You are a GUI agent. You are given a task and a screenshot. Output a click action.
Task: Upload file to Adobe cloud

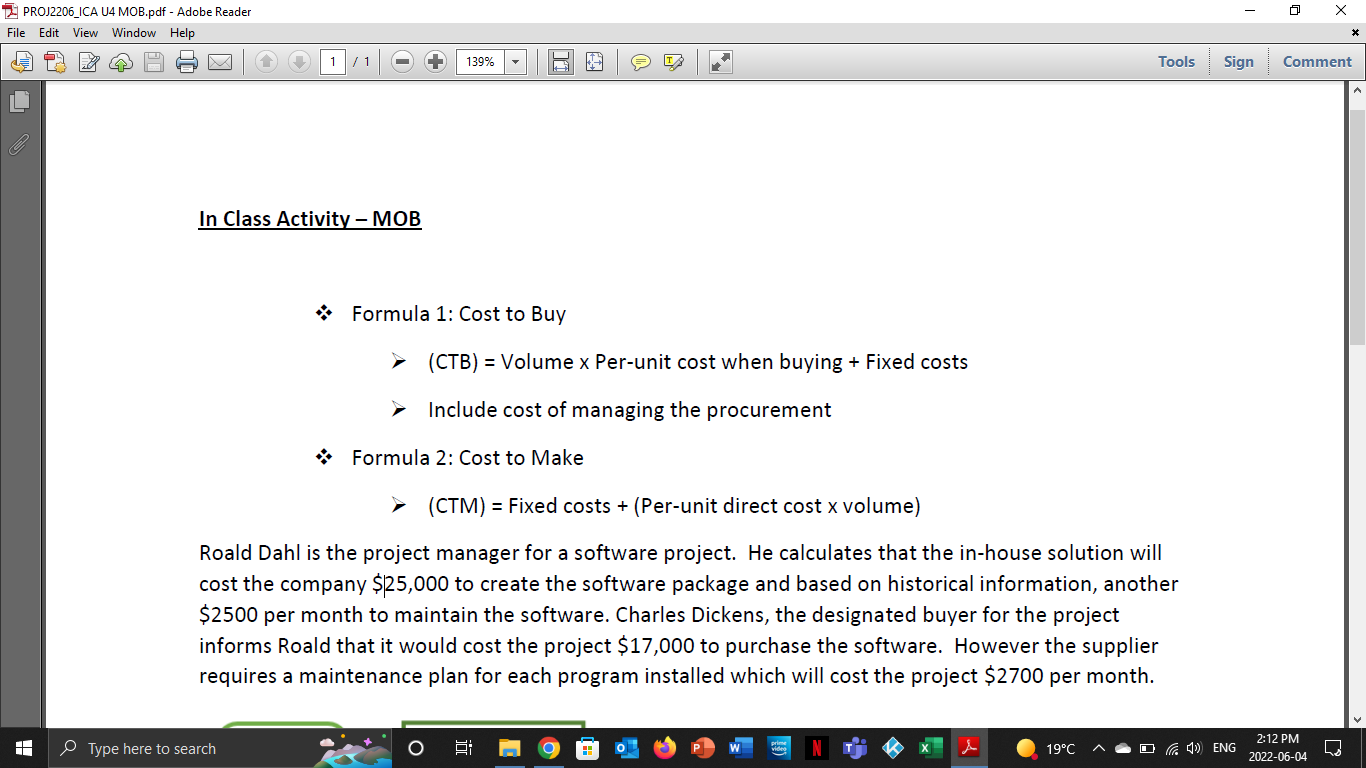point(120,62)
